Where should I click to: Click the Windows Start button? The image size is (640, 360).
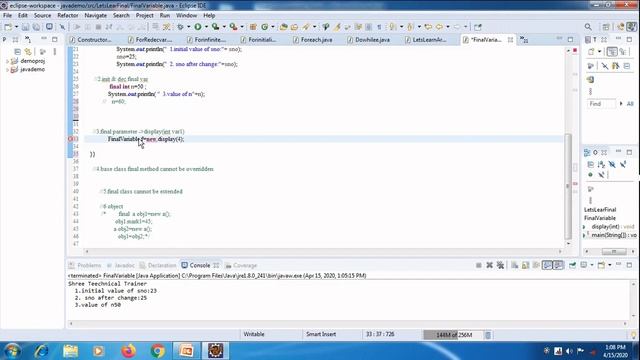(12, 351)
